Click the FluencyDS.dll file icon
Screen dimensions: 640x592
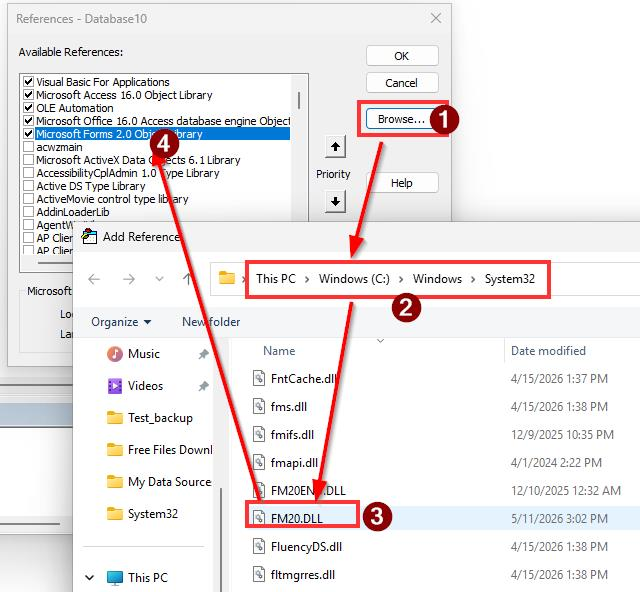coord(259,546)
